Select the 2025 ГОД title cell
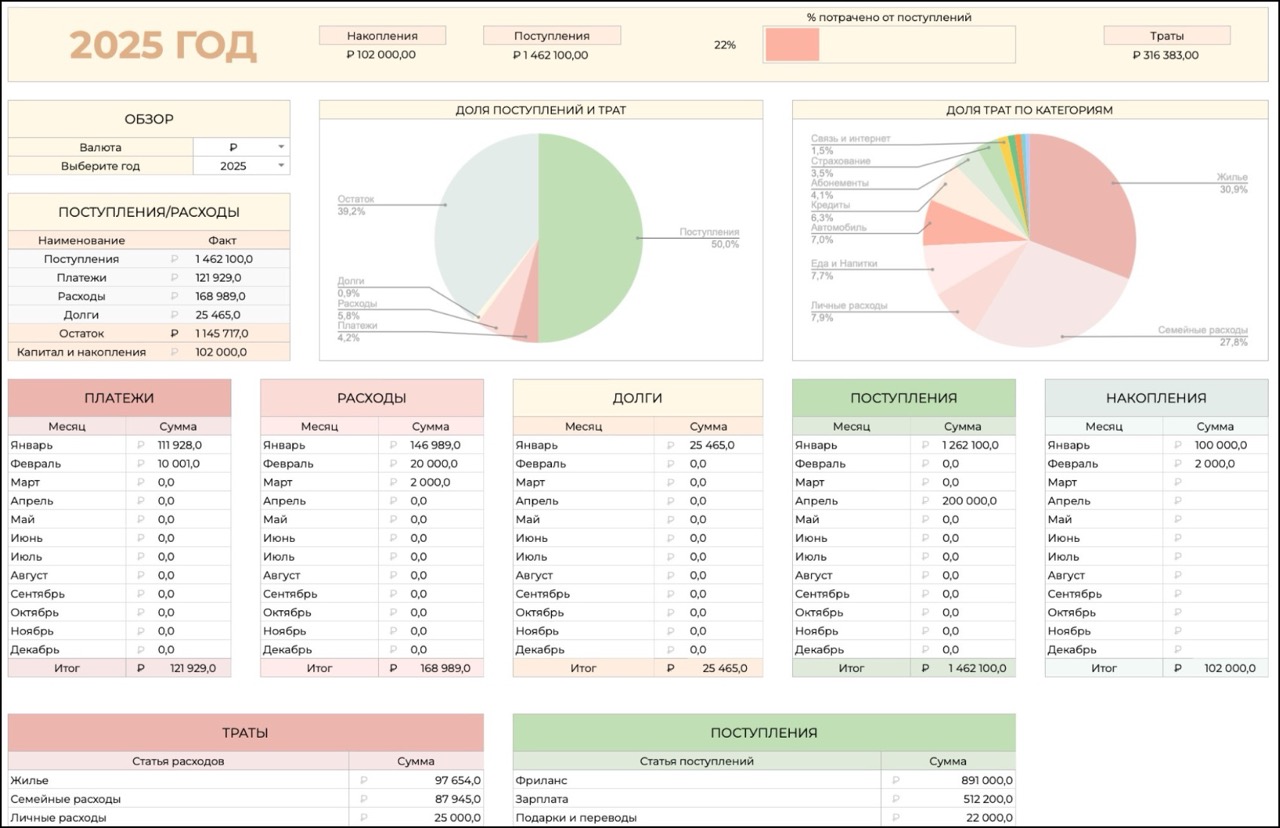 pos(162,45)
